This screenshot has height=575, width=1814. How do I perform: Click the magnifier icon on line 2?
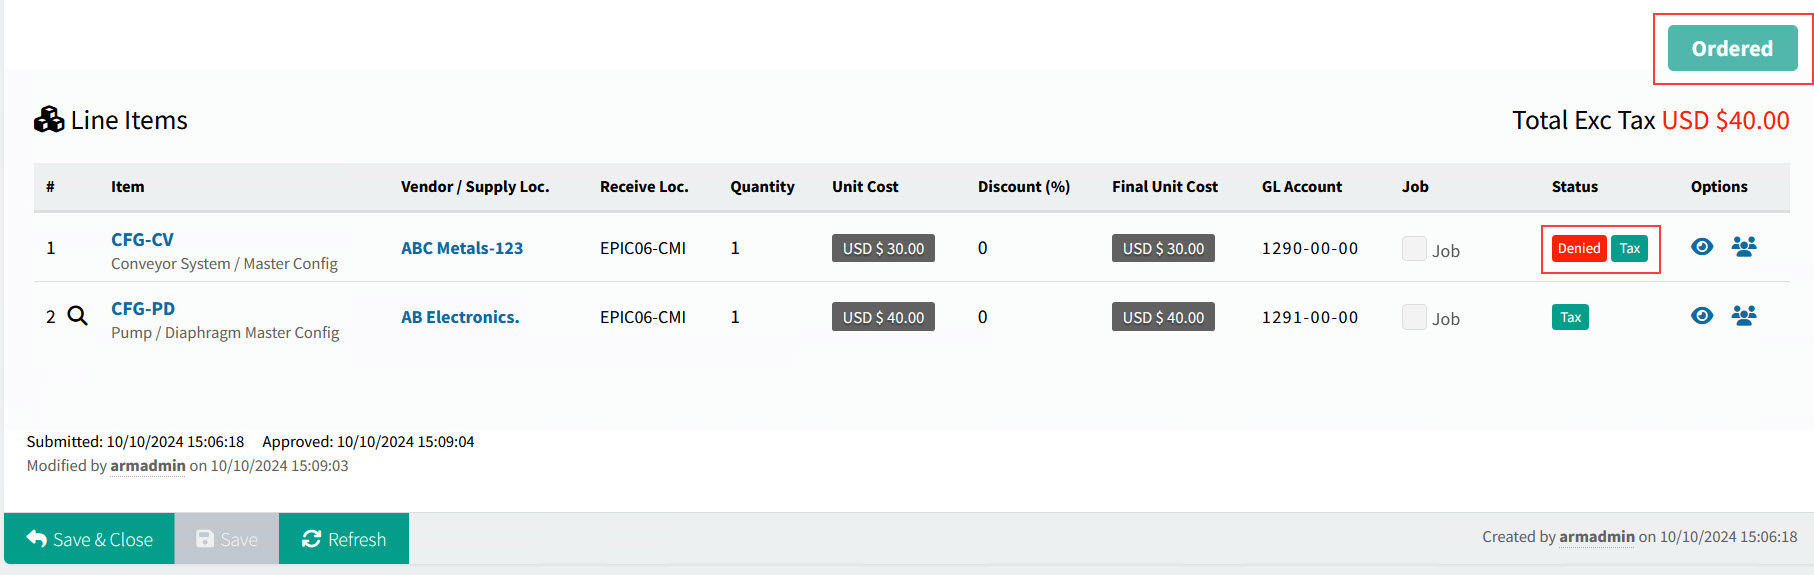77,316
